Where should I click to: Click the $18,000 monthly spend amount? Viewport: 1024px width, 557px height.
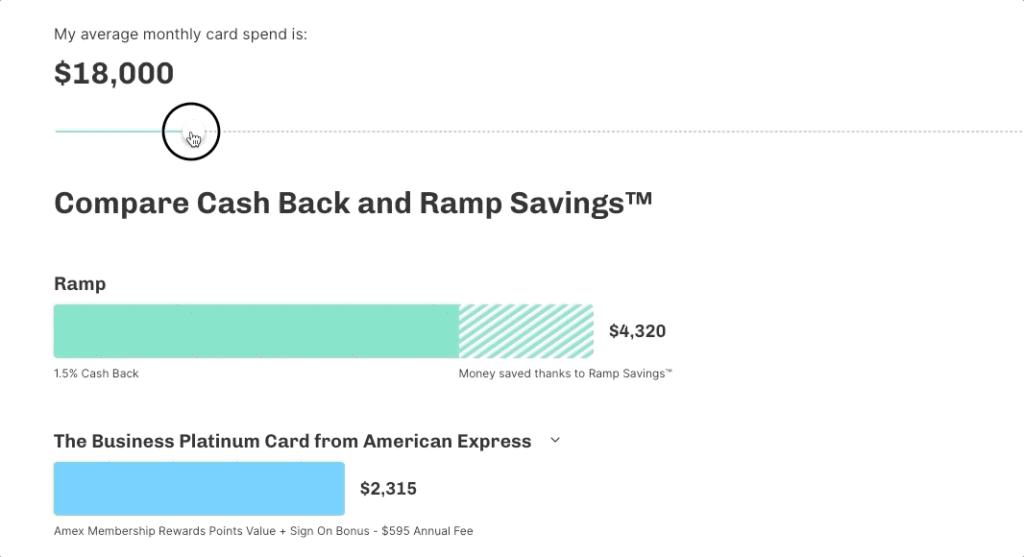[x=114, y=73]
